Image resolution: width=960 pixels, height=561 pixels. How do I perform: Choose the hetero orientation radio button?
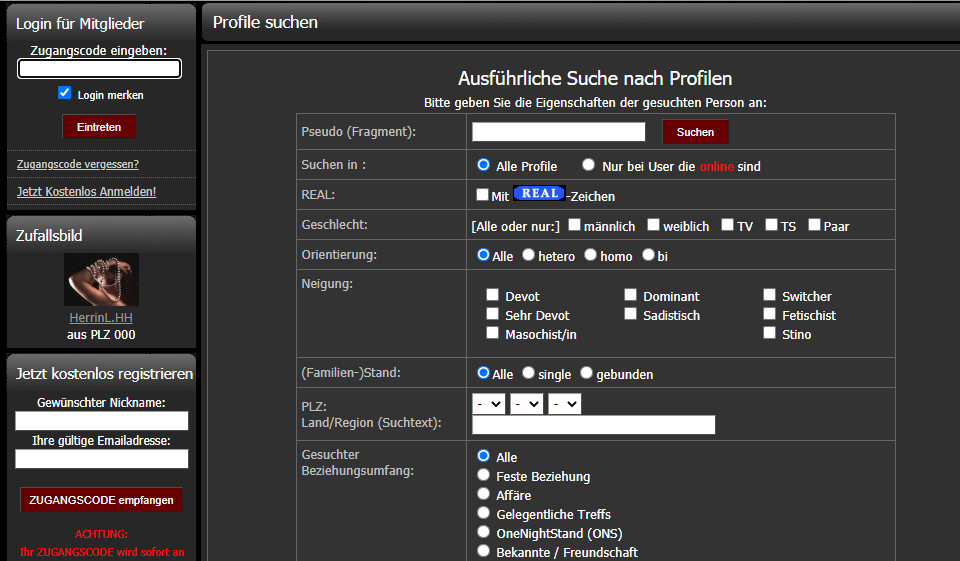pyautogui.click(x=528, y=255)
